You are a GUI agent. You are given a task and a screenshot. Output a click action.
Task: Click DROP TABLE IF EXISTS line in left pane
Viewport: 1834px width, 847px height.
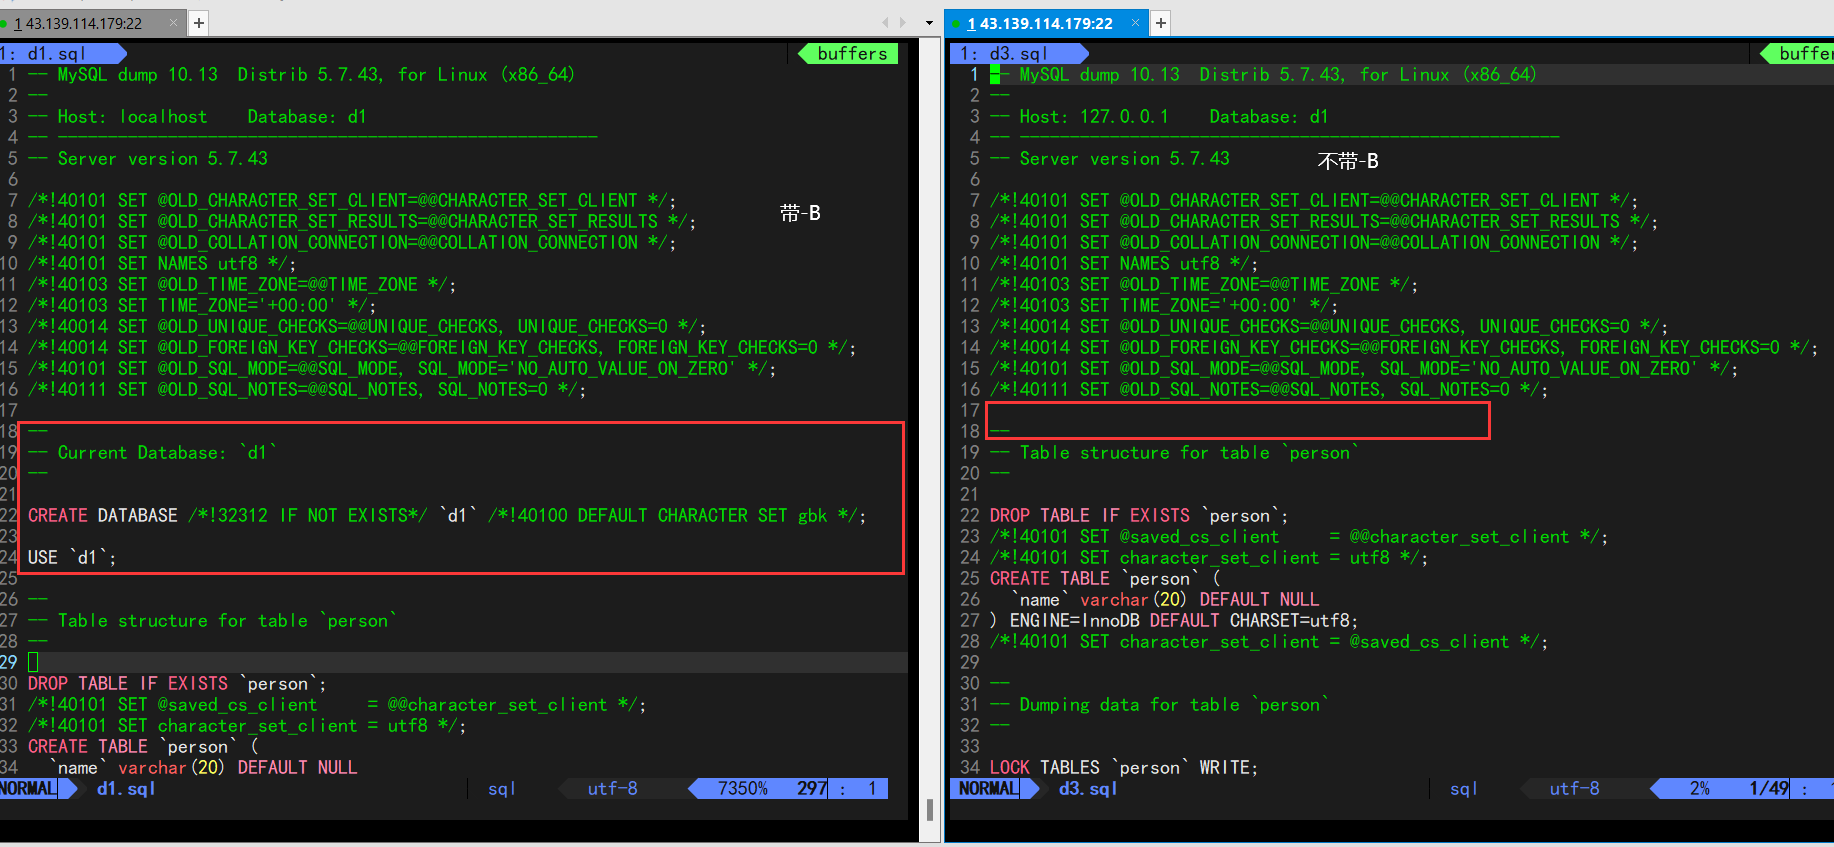[x=177, y=684]
